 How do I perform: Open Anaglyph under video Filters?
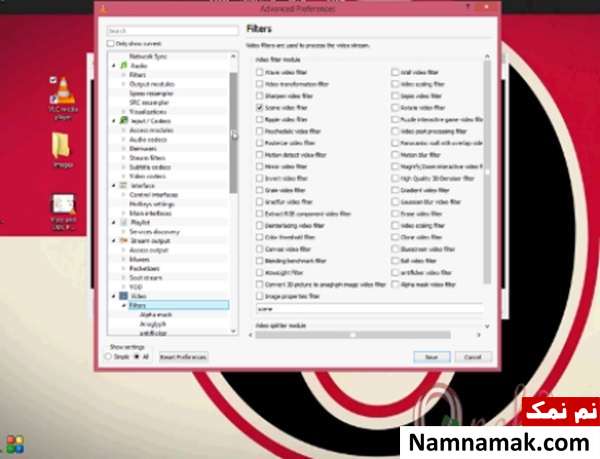tap(153, 324)
